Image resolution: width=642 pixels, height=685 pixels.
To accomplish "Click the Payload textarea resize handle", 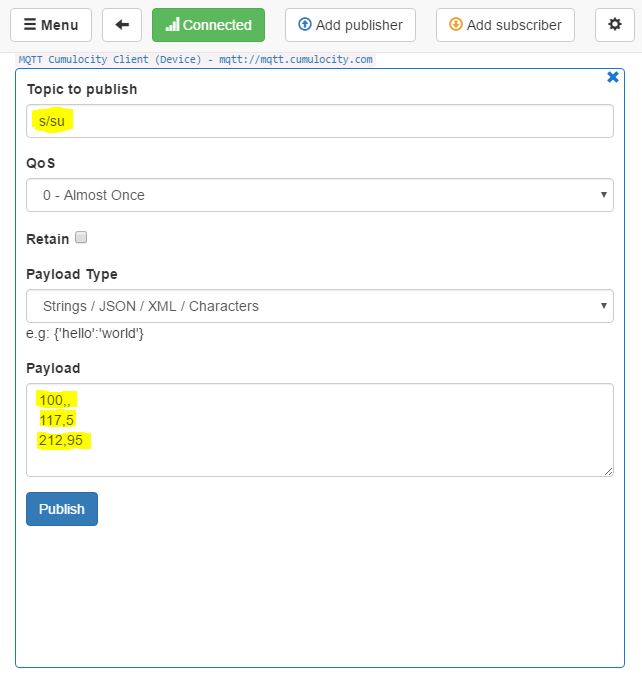I will pyautogui.click(x=607, y=470).
